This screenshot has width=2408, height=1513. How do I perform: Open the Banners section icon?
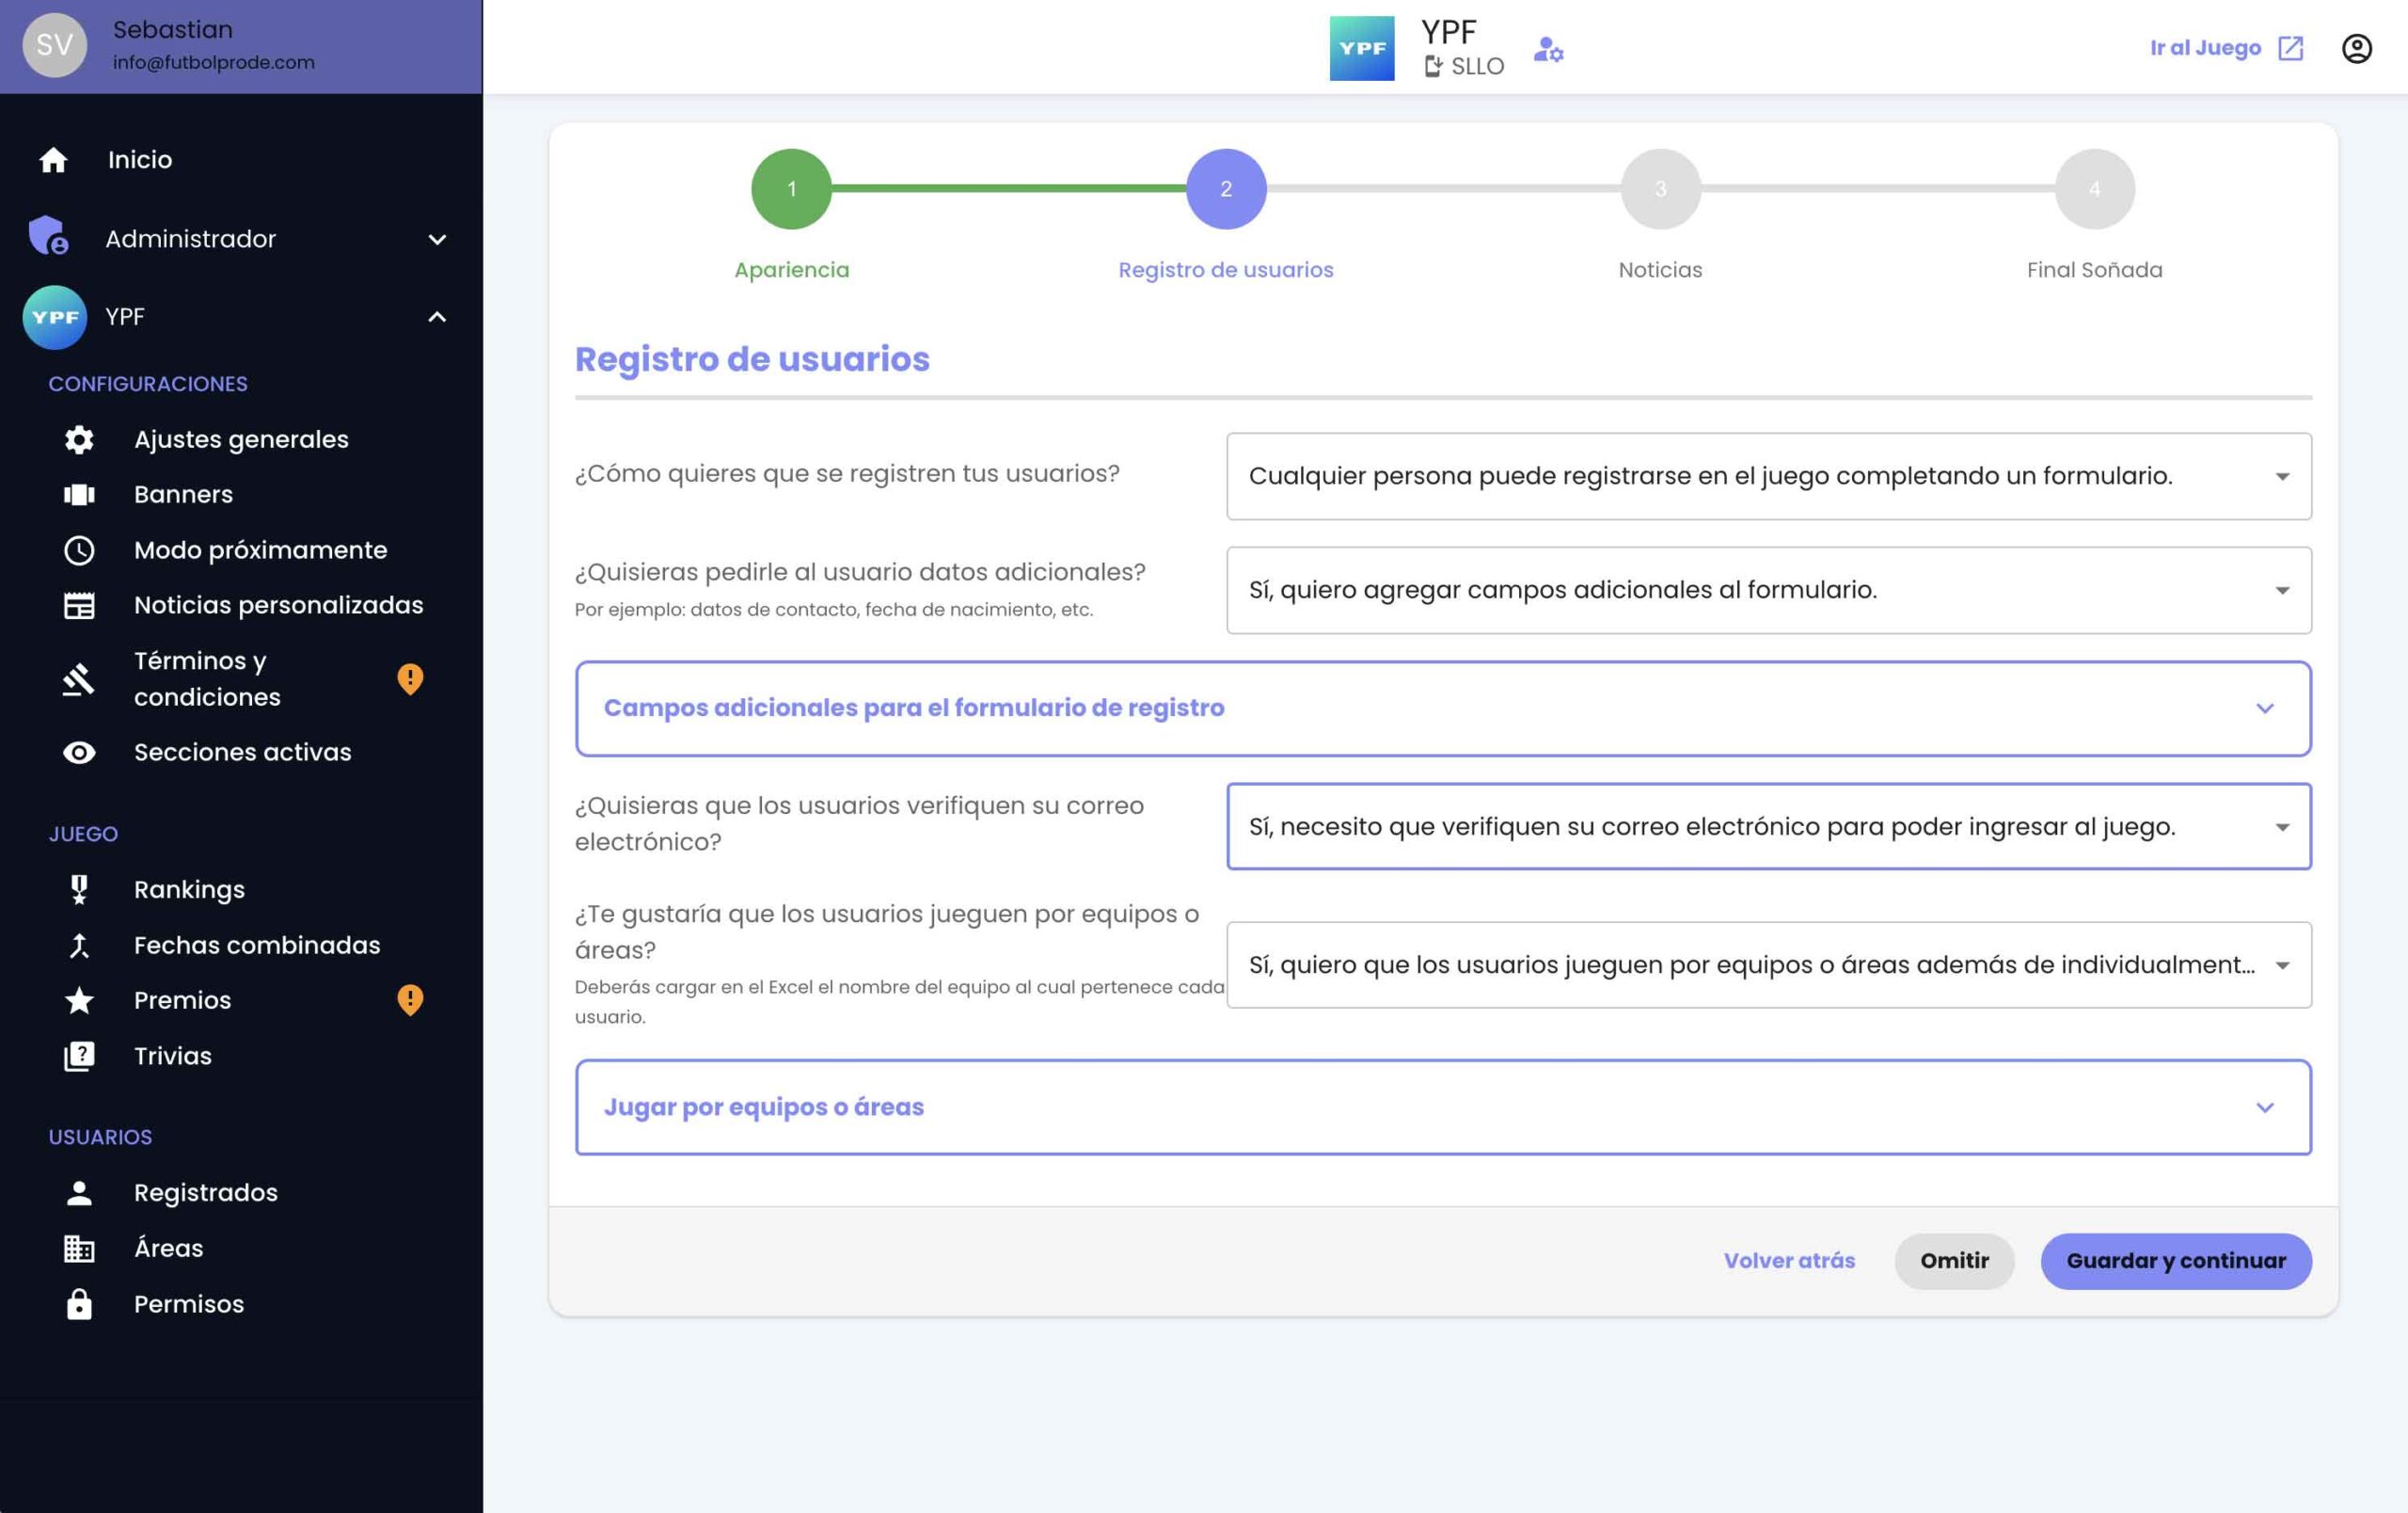click(79, 495)
